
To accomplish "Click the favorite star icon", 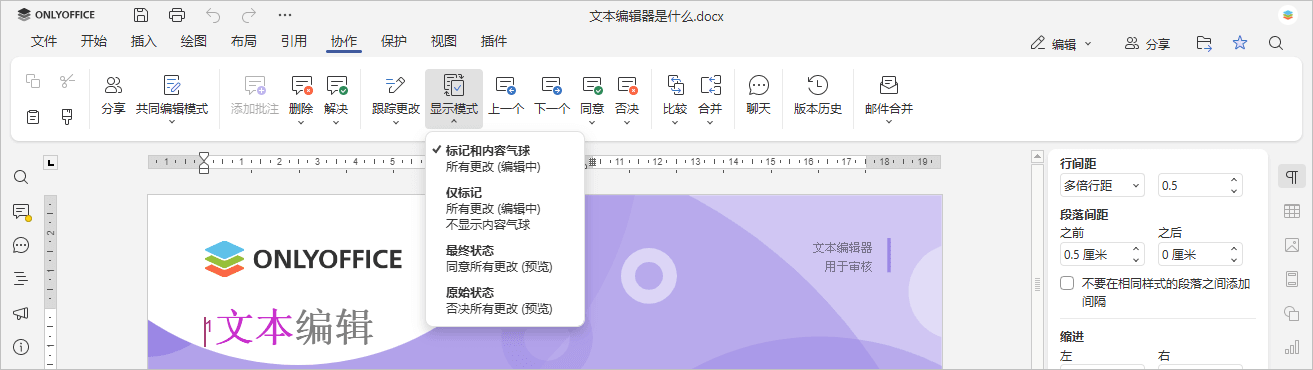I will click(1240, 43).
